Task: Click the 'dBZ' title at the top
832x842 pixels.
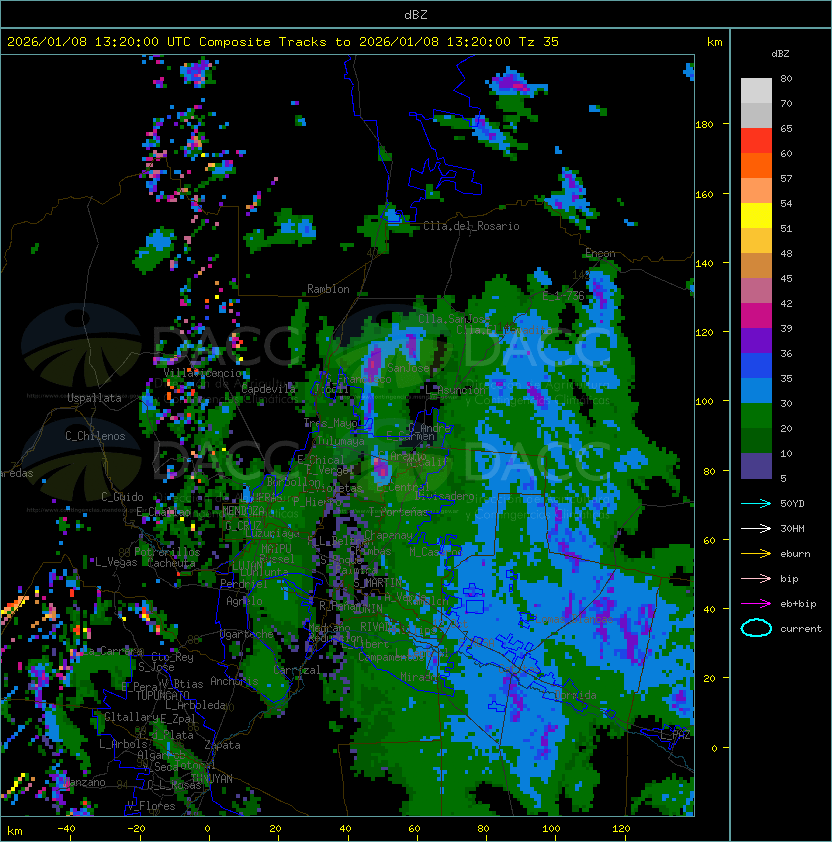Action: coord(416,15)
